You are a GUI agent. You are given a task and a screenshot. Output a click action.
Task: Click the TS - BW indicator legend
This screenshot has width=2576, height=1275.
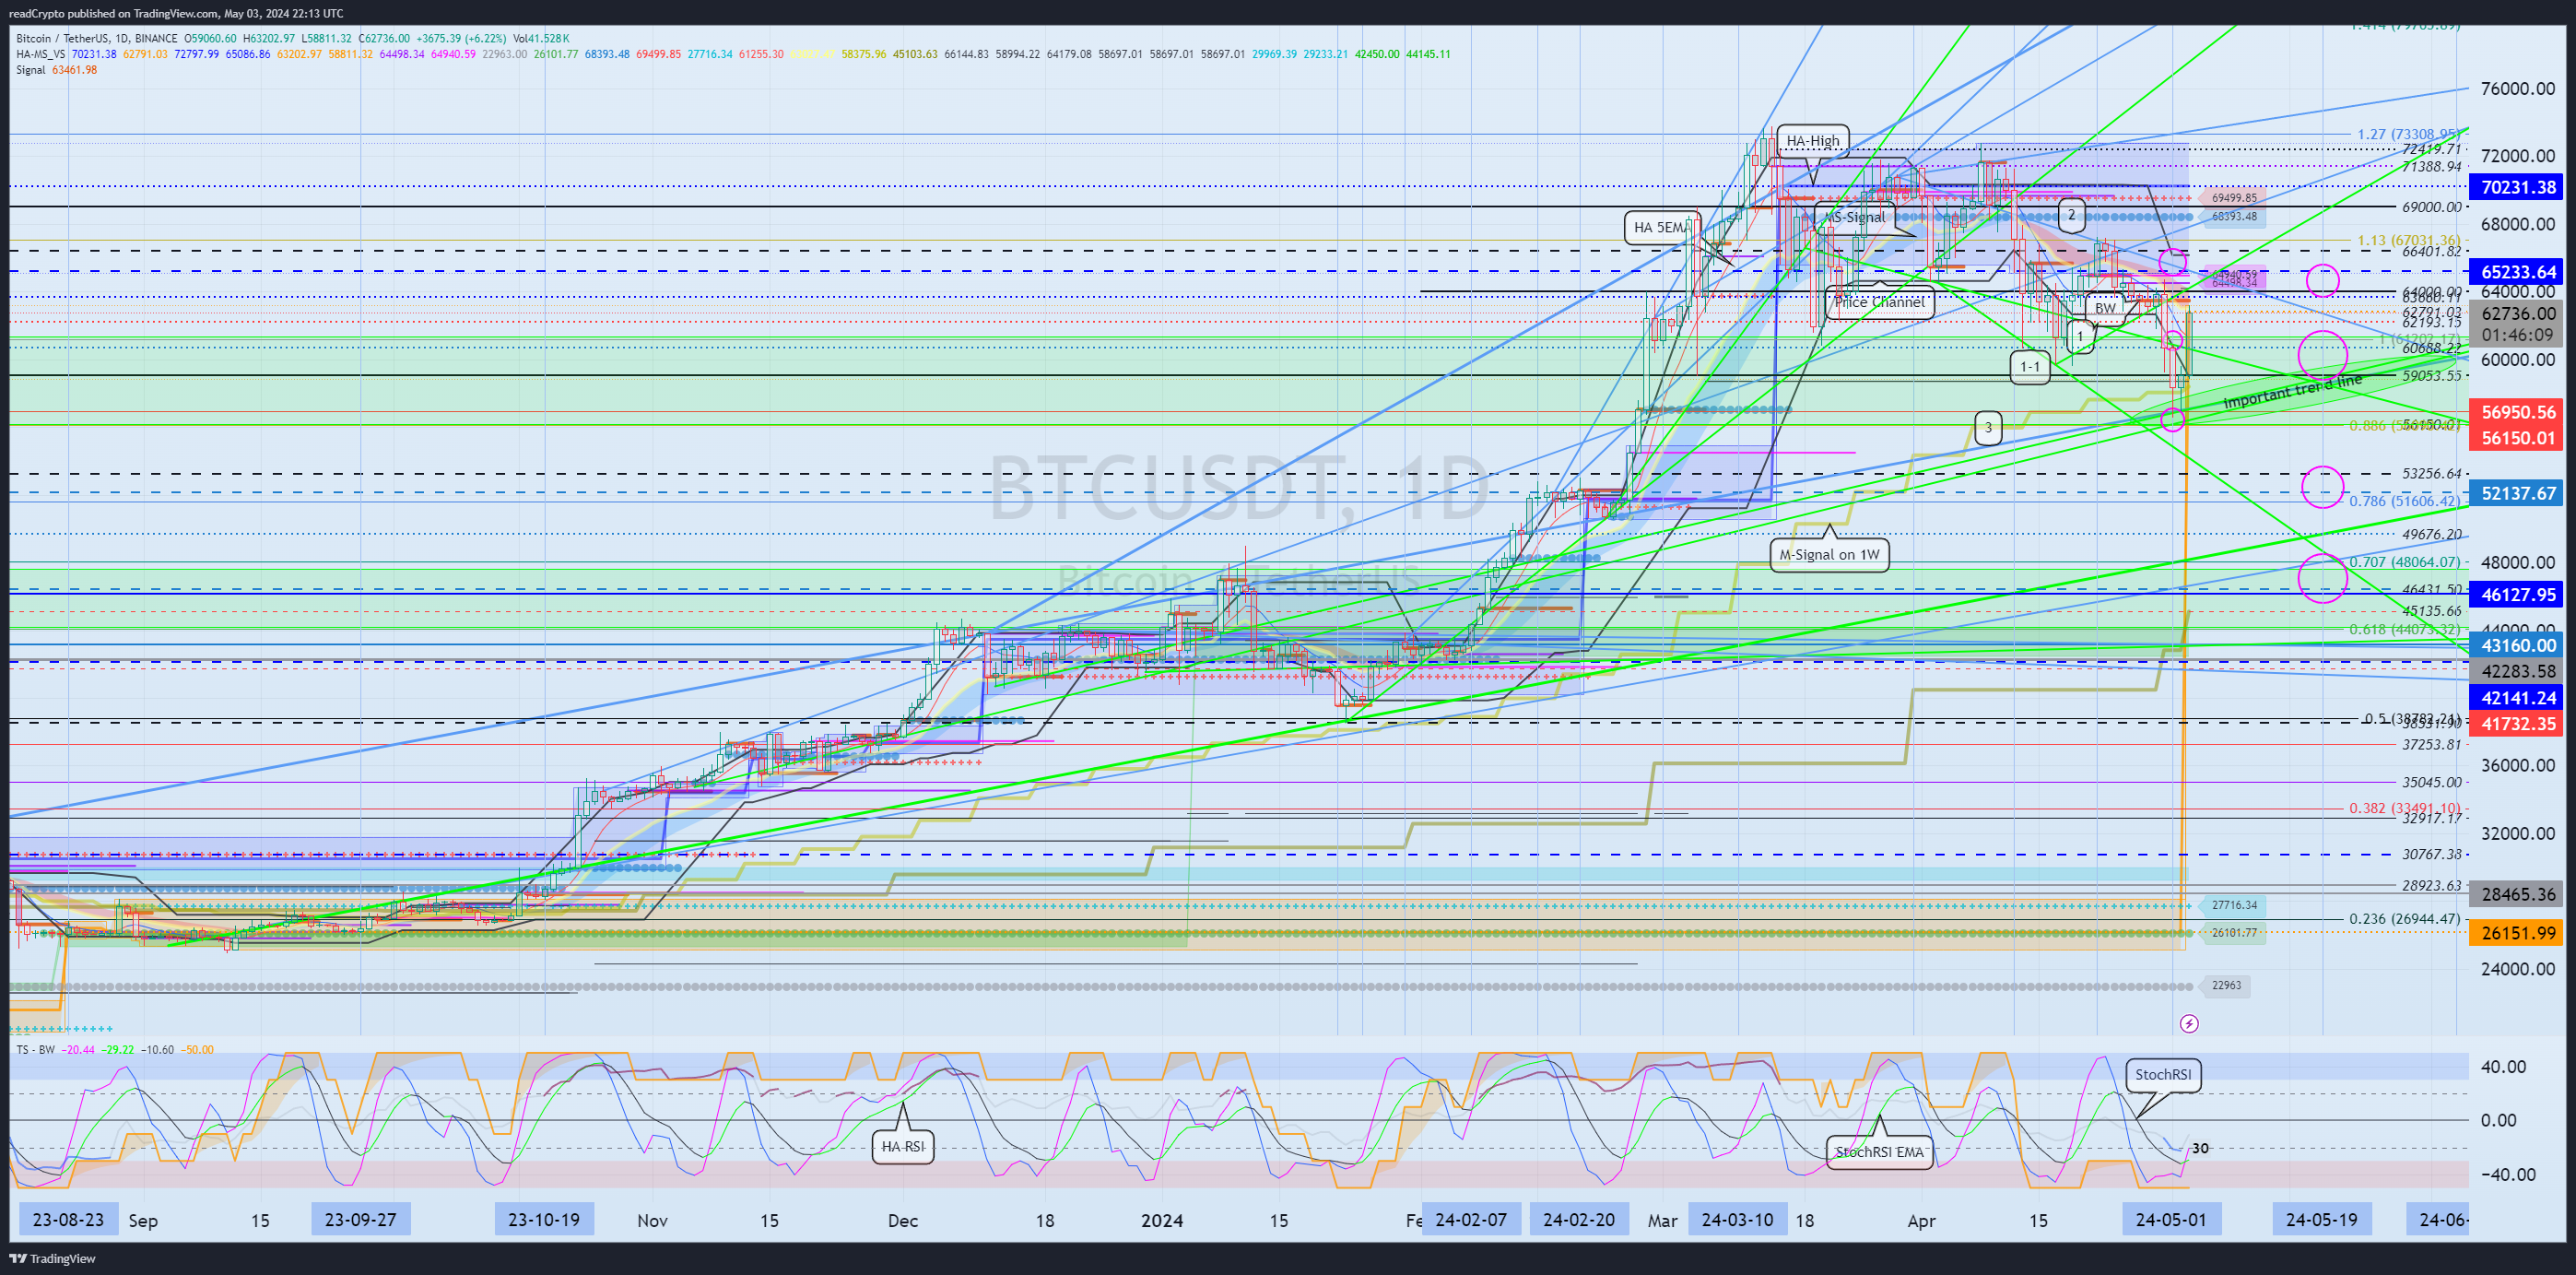click(36, 1050)
